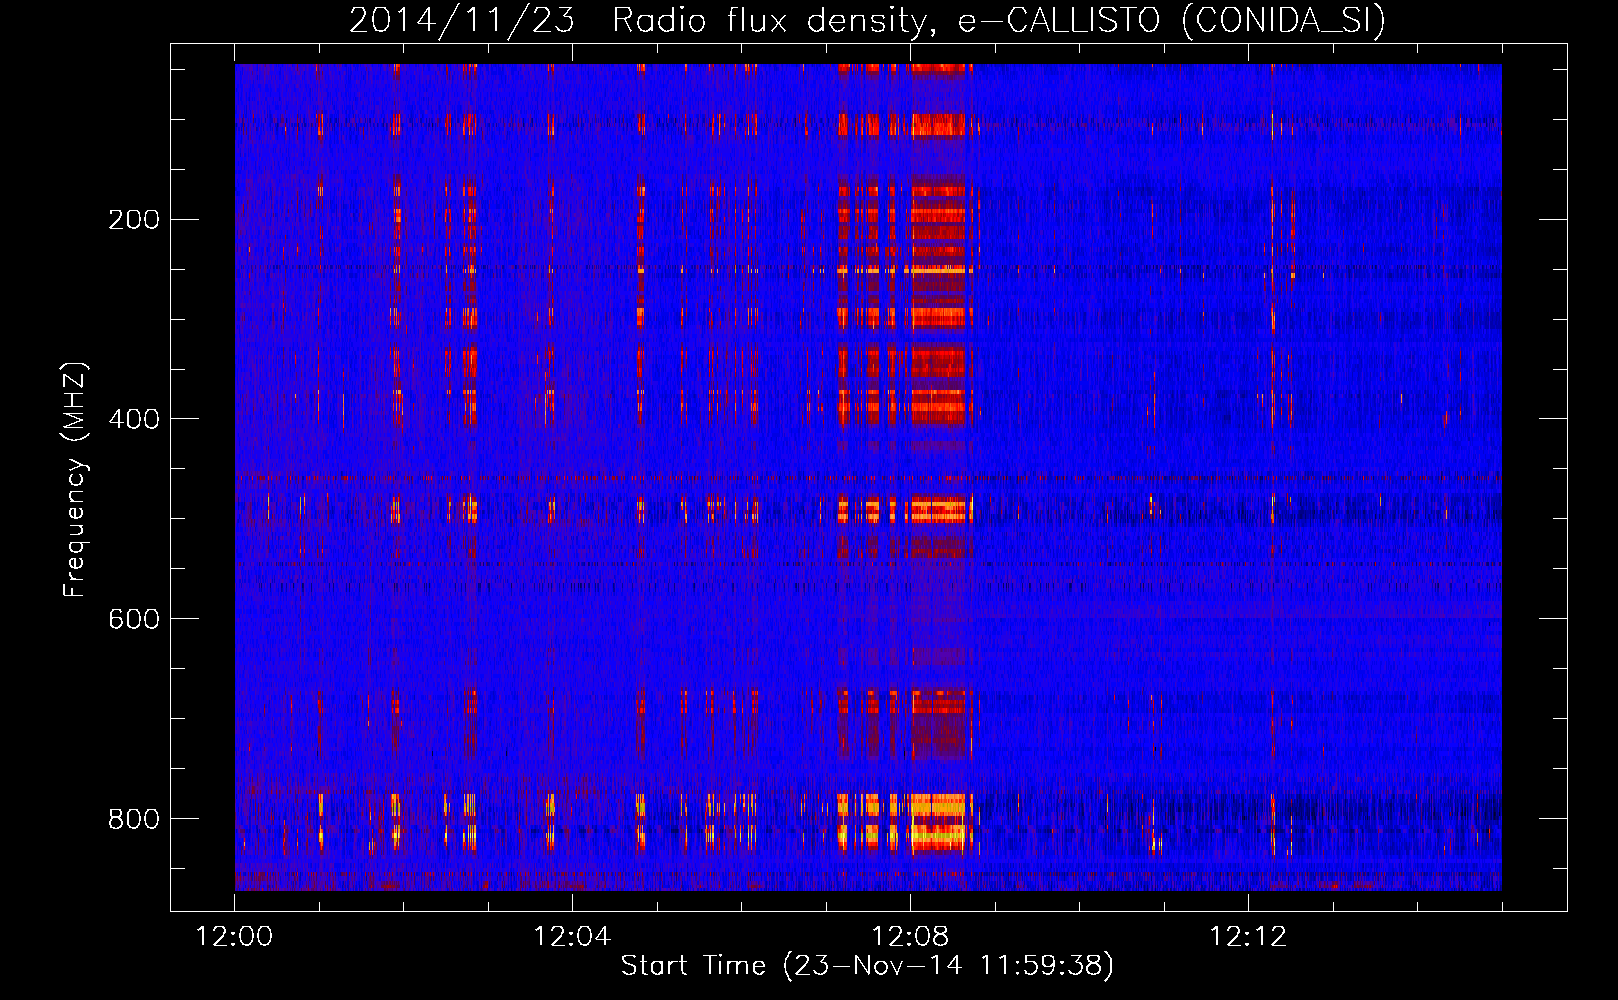Click the 12:04 time tick label
Screen dimensions: 1618x1000
(x=572, y=937)
